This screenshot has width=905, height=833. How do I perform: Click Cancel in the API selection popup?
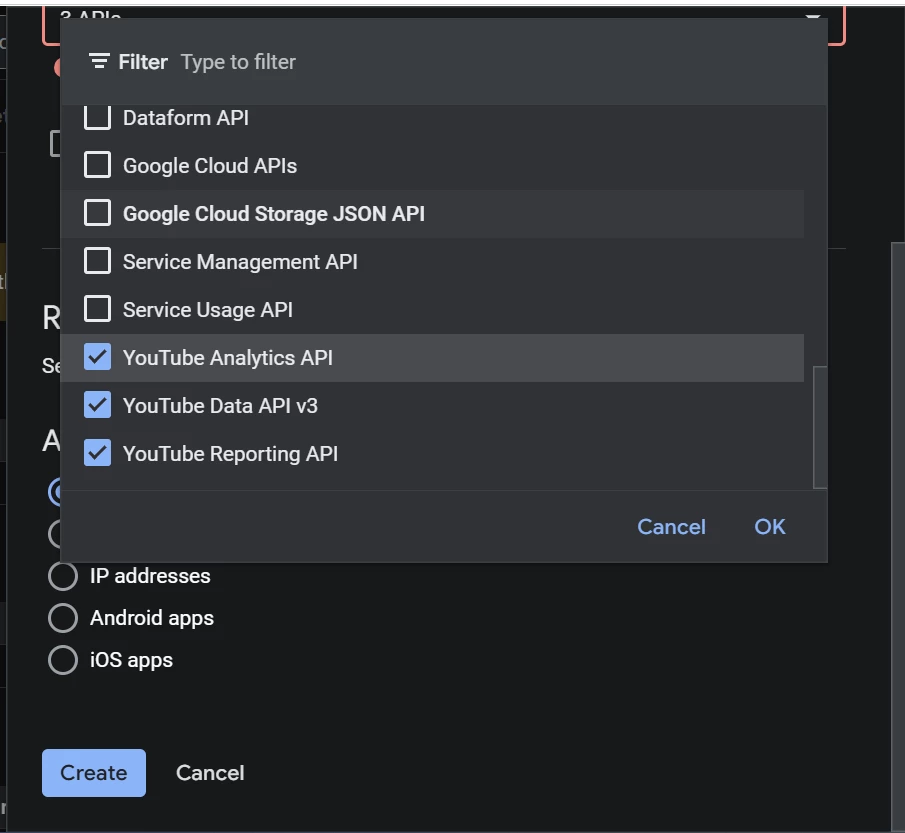point(671,526)
